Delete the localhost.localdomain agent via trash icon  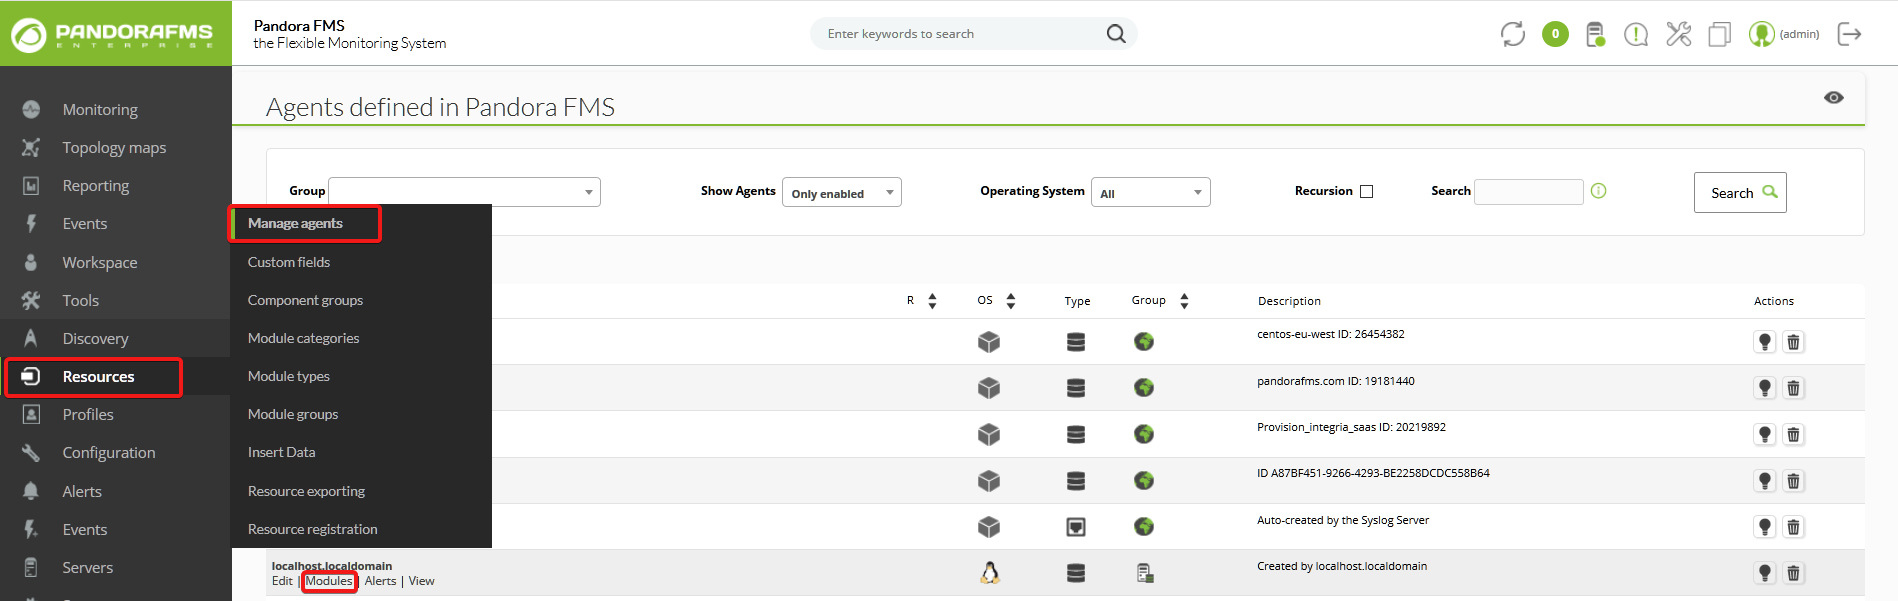(x=1794, y=573)
